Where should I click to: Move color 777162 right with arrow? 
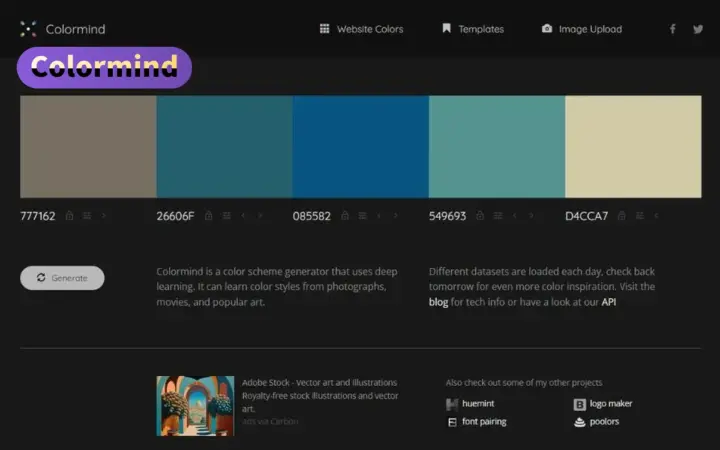click(x=104, y=215)
